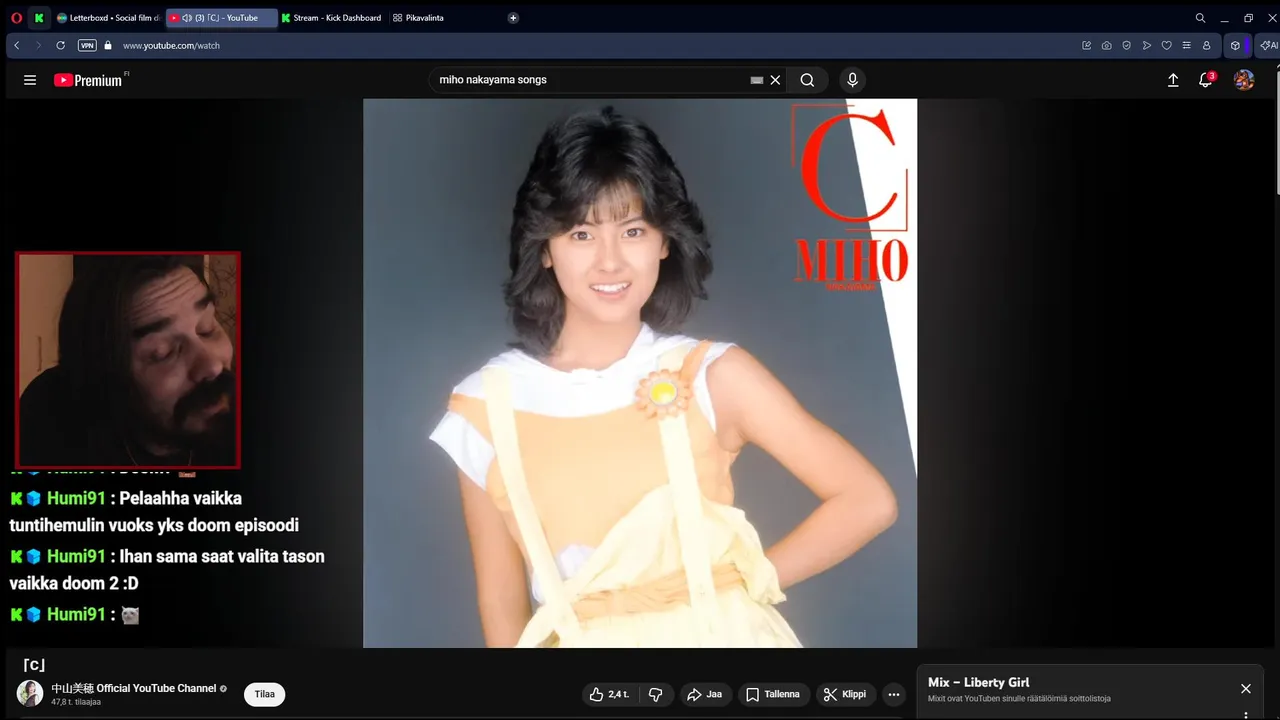1280x720 pixels.
Task: Open more actions three-dot menu
Action: pyautogui.click(x=894, y=694)
